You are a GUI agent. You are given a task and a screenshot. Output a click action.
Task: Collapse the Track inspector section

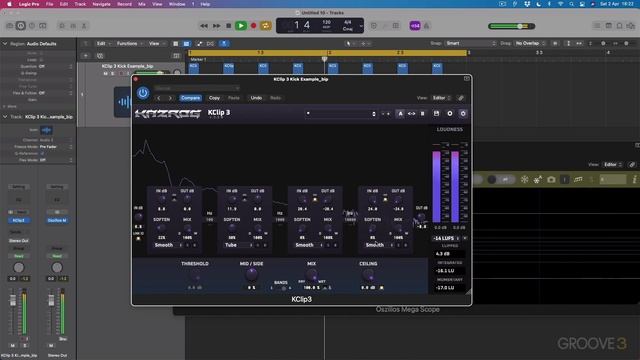pyautogui.click(x=5, y=117)
